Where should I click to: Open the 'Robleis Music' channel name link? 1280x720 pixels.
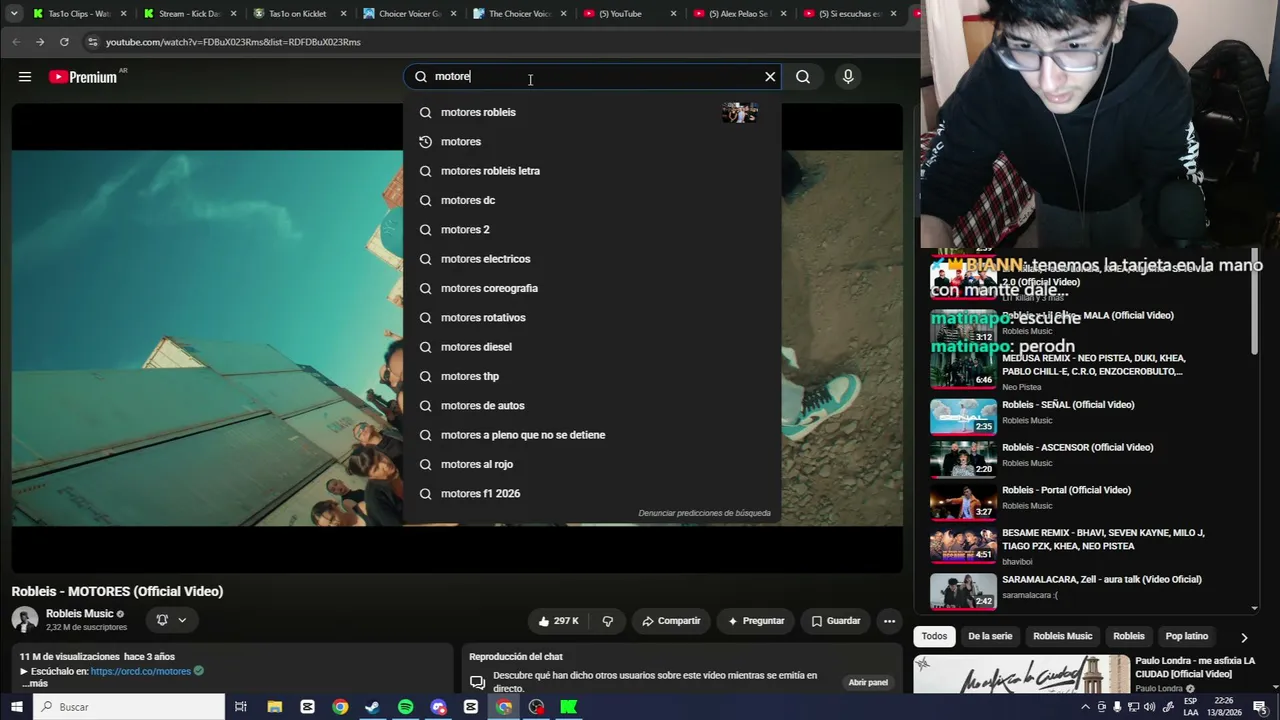(80, 614)
